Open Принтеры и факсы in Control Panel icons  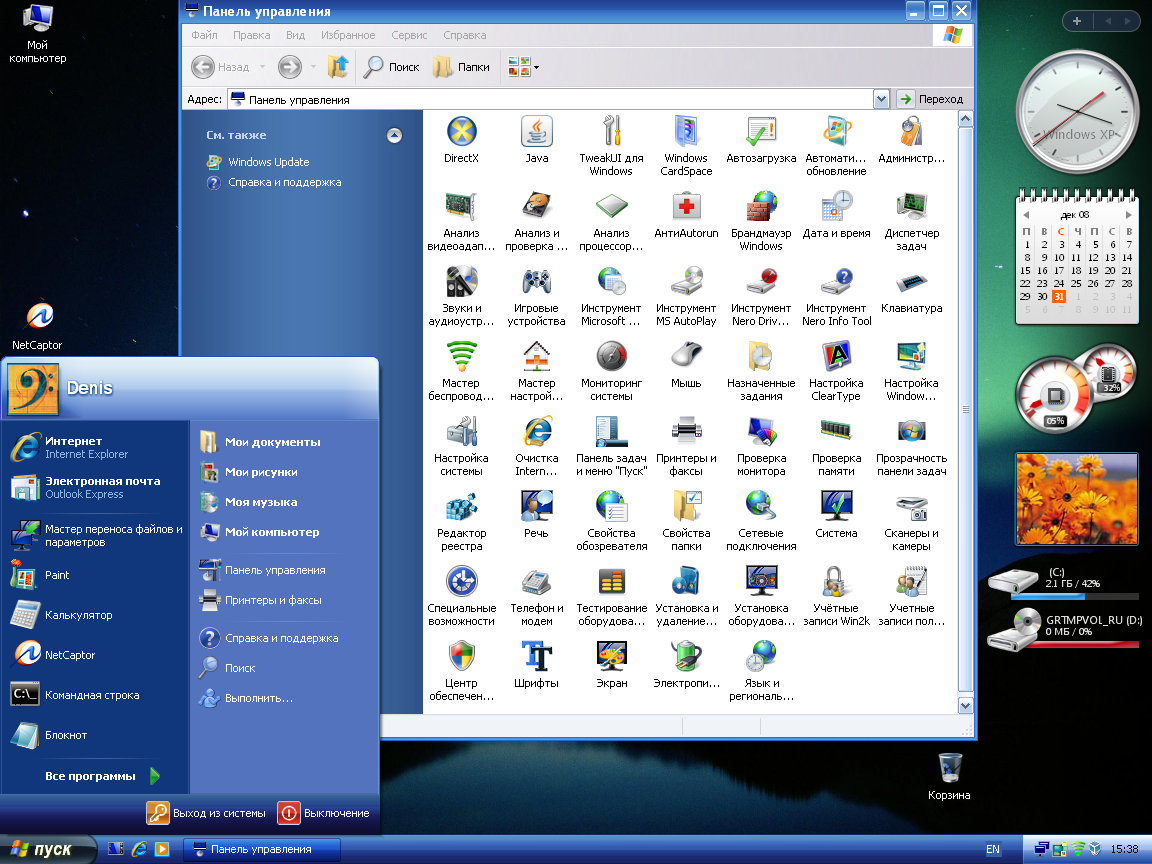point(686,445)
